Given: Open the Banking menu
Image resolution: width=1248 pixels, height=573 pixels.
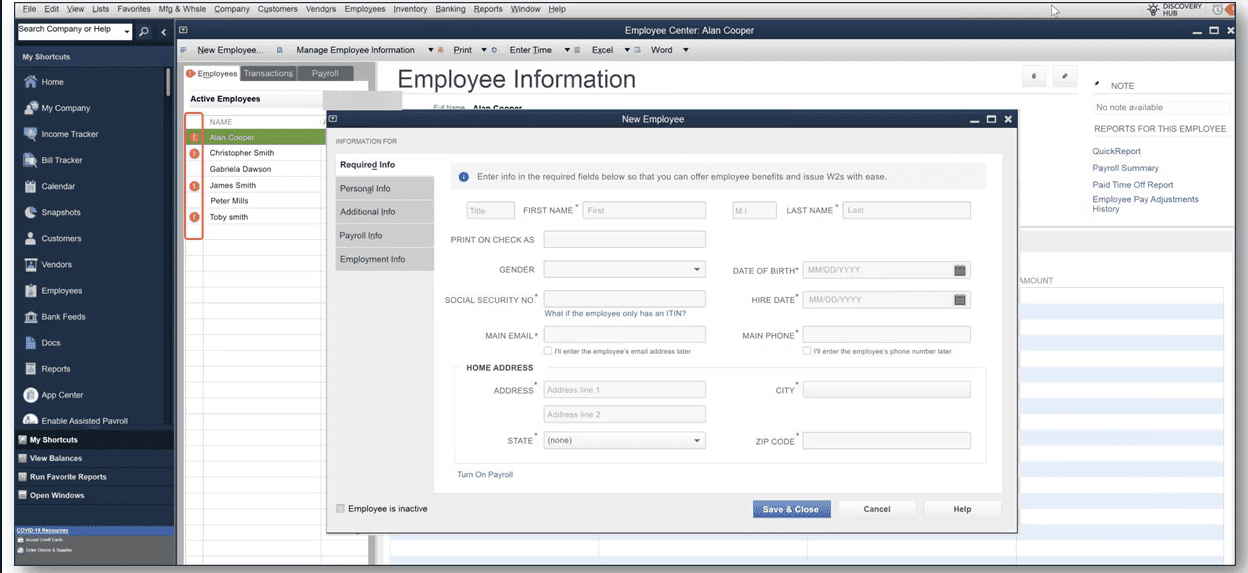Looking at the screenshot, I should (450, 9).
